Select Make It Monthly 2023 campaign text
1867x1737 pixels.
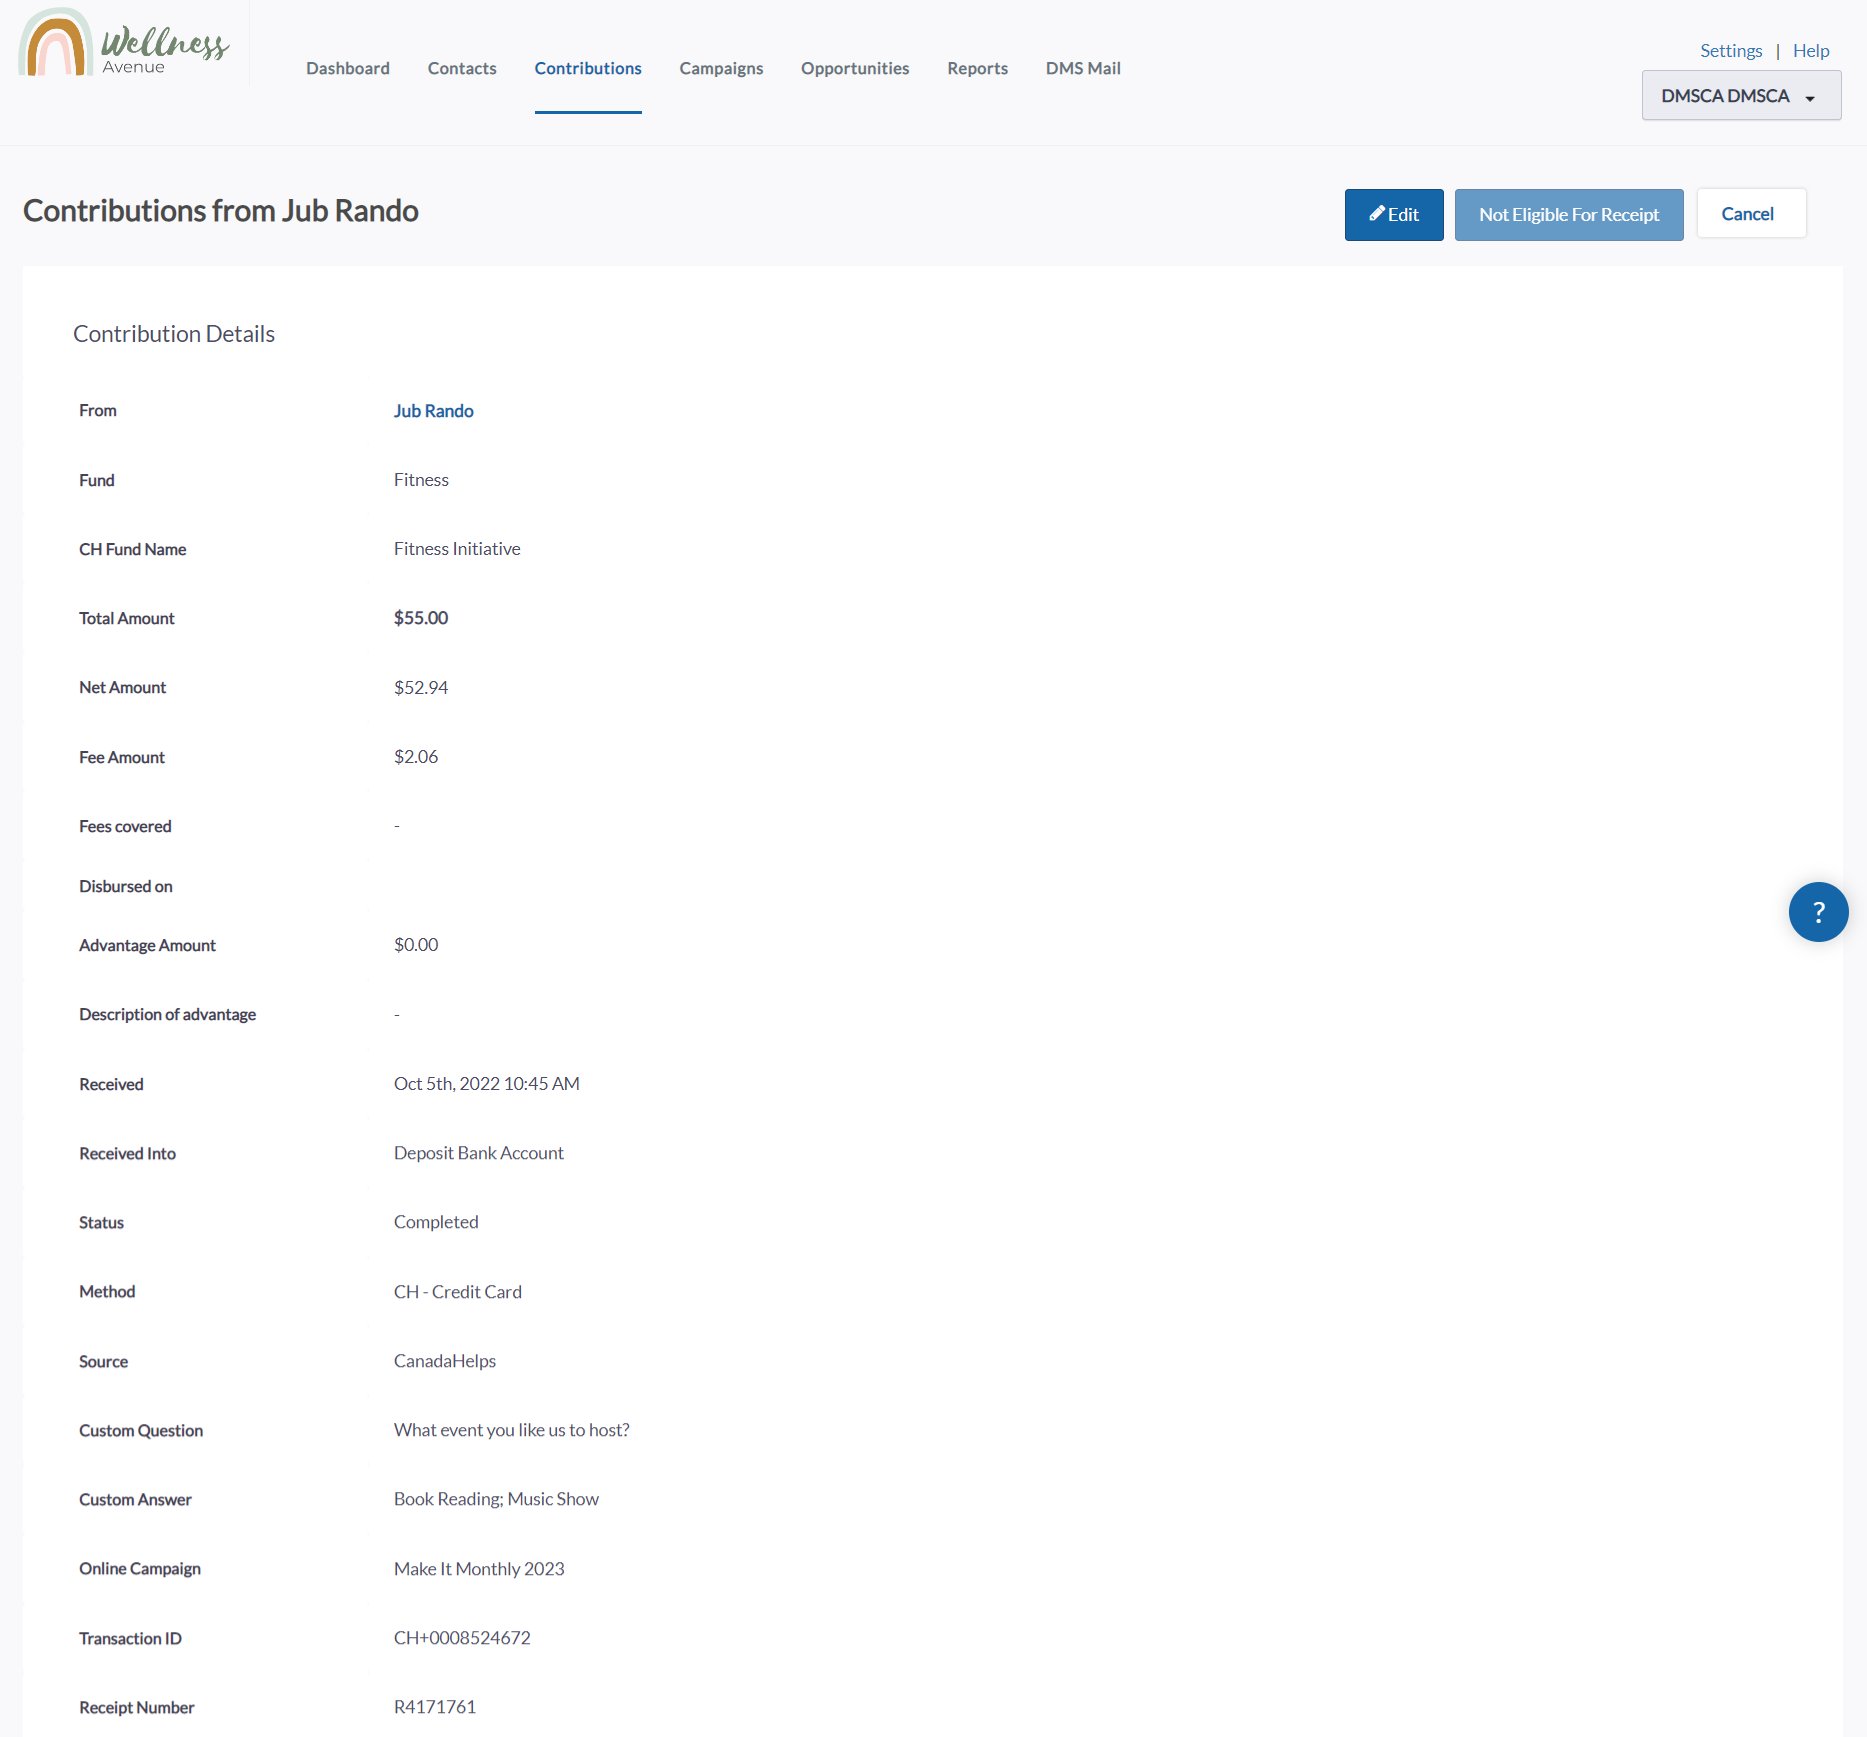pos(479,1569)
